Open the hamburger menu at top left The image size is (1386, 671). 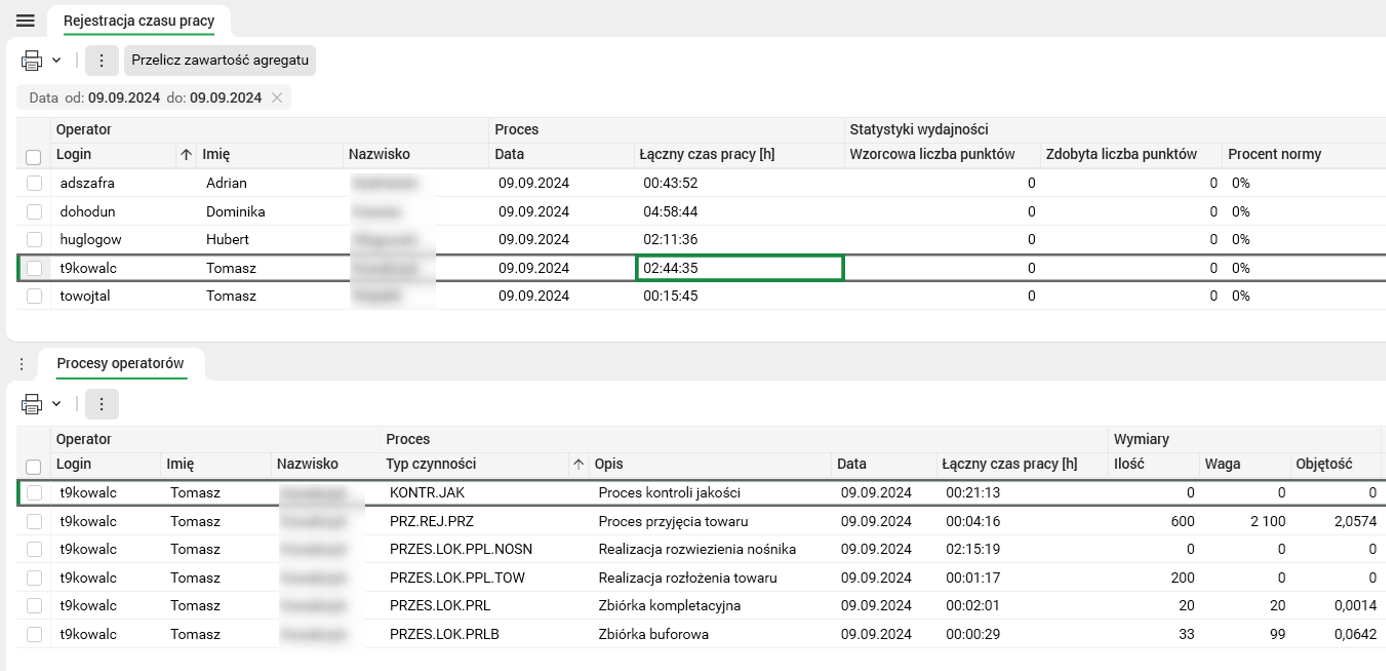(x=24, y=20)
